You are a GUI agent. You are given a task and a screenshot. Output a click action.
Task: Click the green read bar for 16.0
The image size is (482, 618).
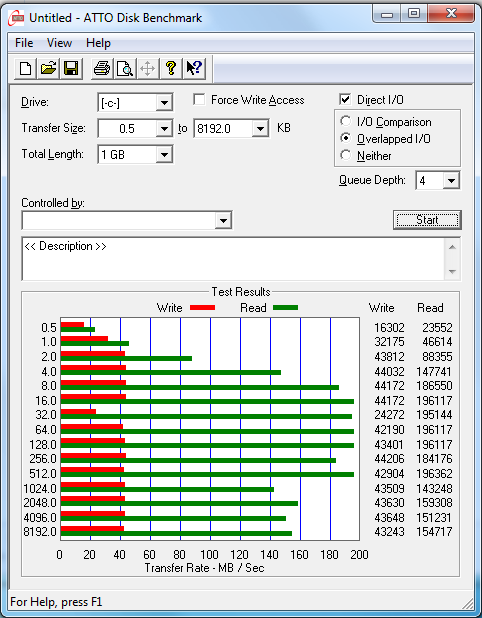[x=207, y=402]
